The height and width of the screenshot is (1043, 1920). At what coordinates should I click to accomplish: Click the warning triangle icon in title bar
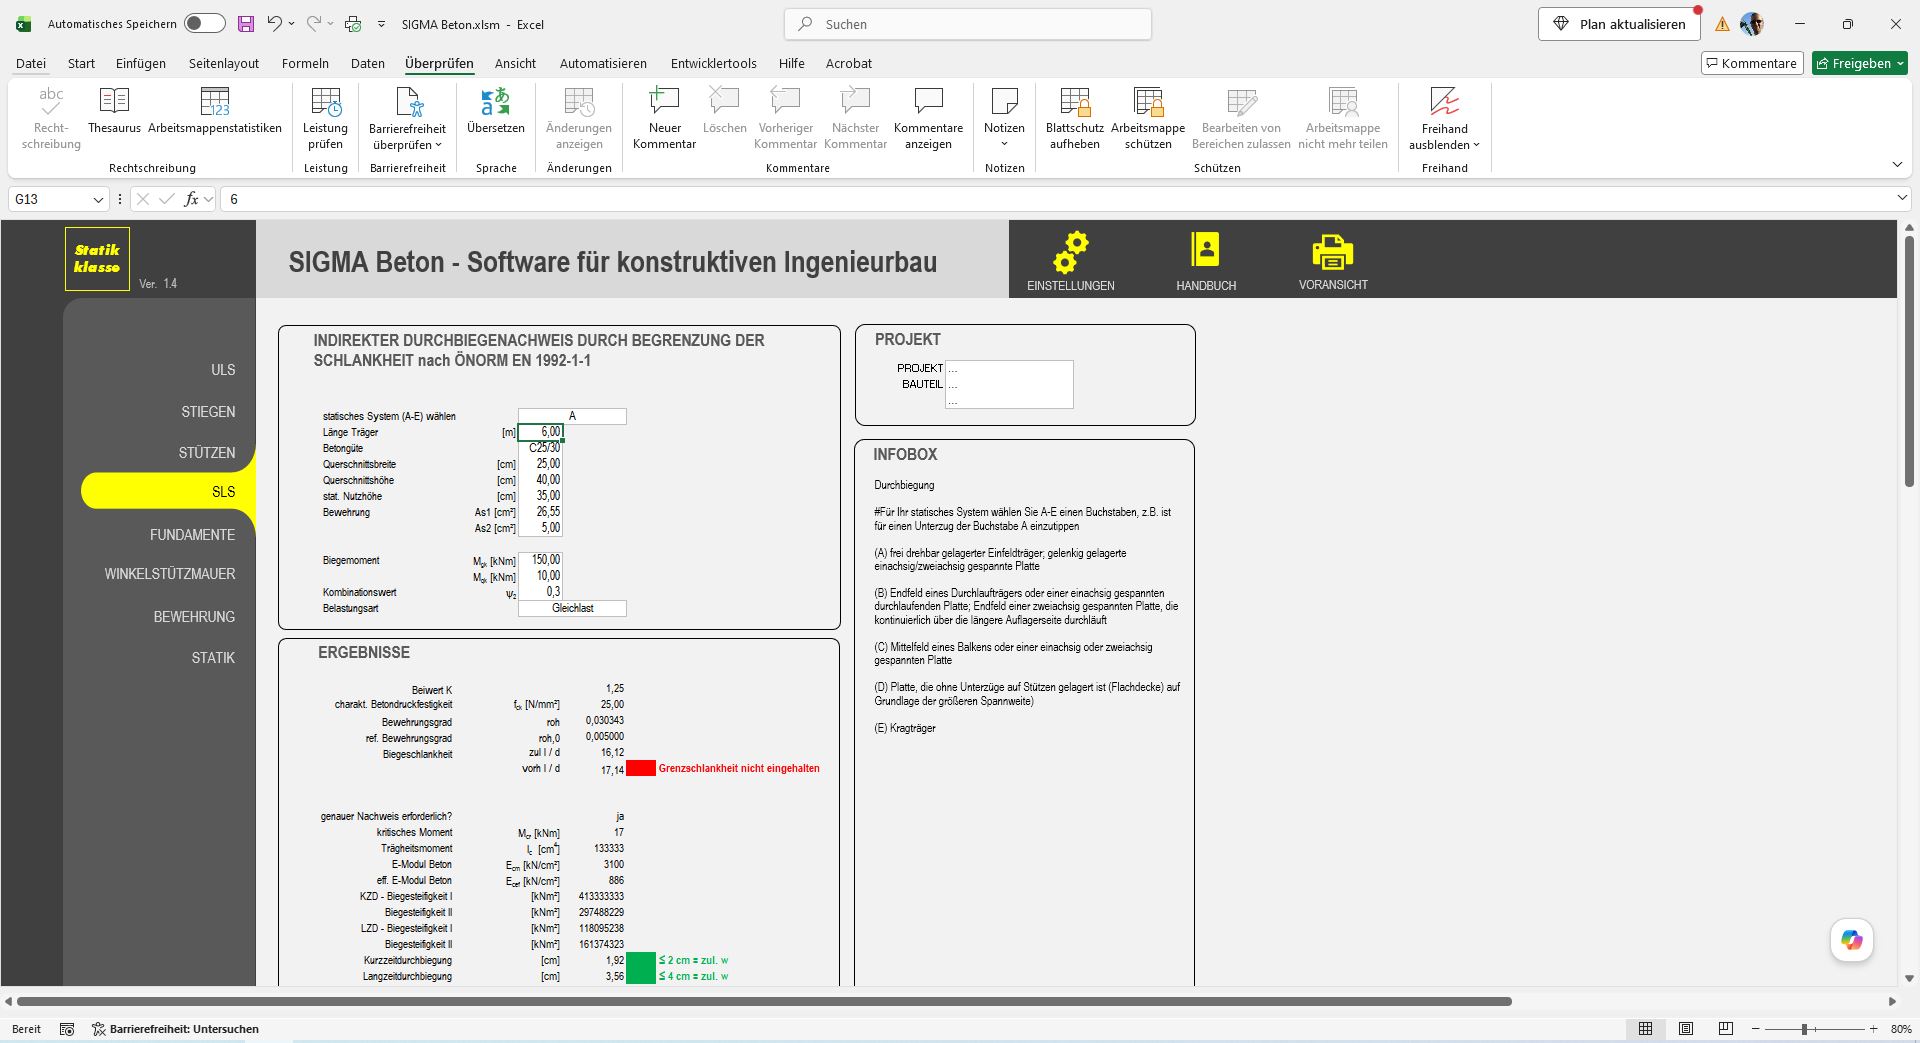1722,24
